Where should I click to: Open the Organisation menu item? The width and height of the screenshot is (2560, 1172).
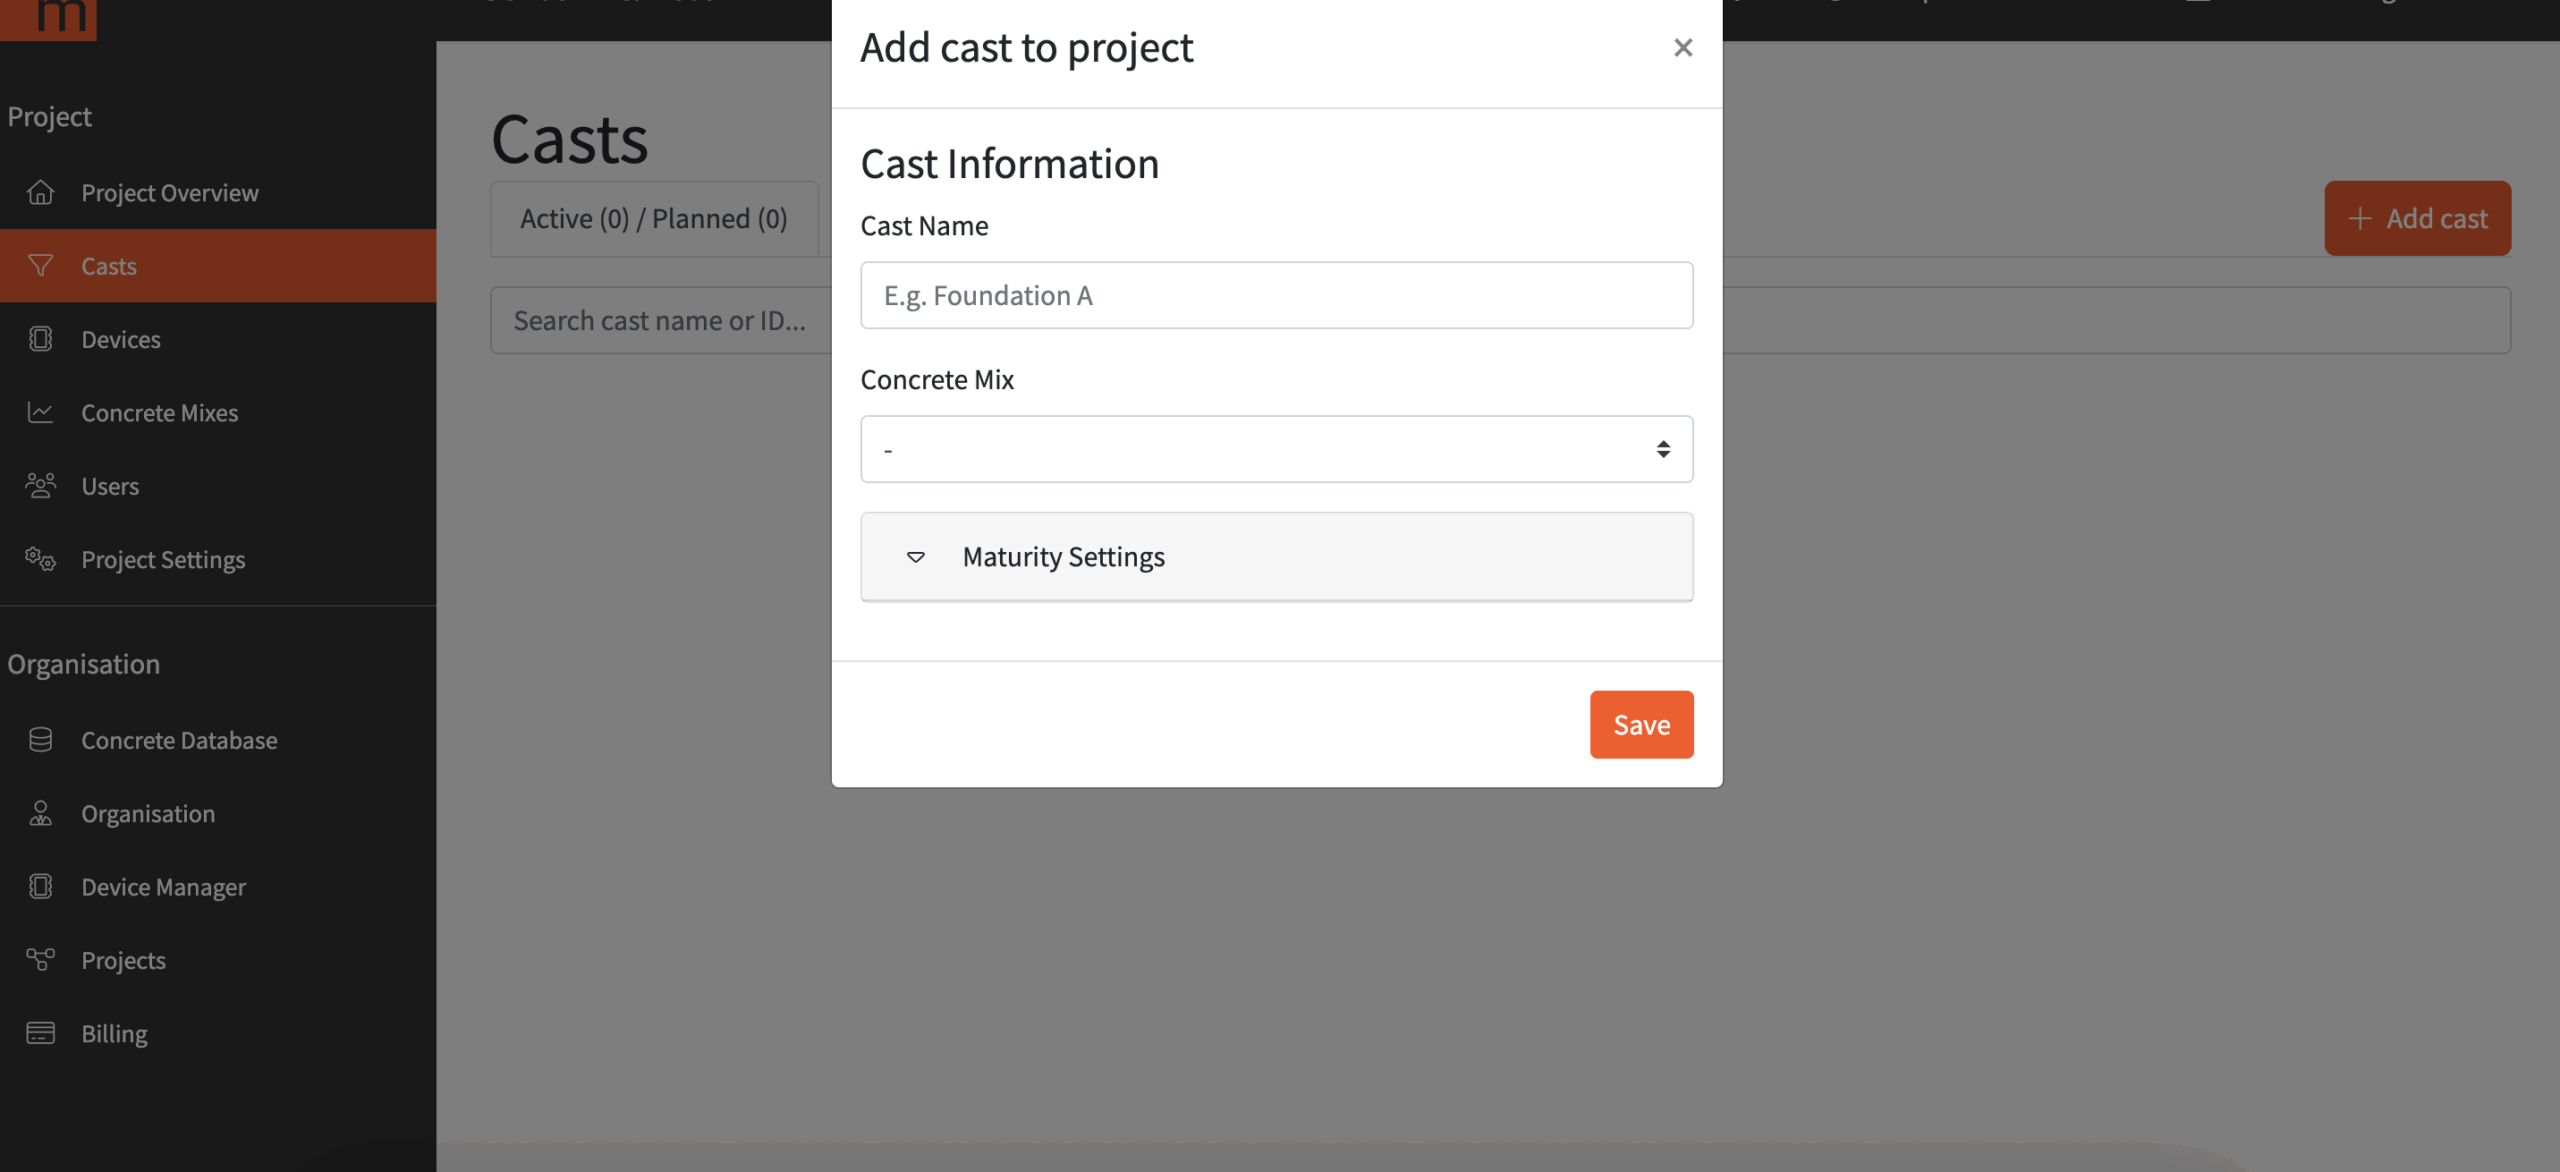pyautogui.click(x=148, y=814)
